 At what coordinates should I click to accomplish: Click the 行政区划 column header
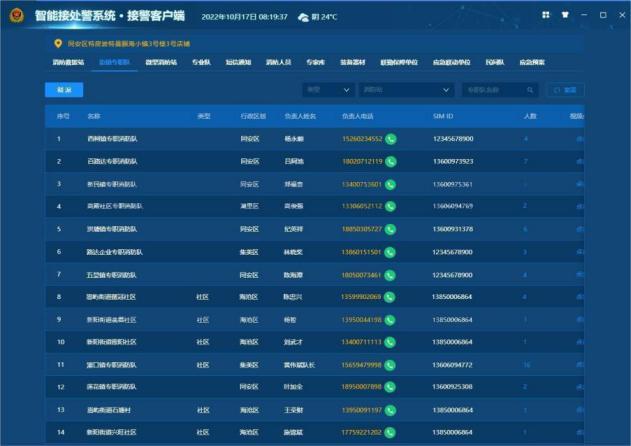(x=253, y=116)
